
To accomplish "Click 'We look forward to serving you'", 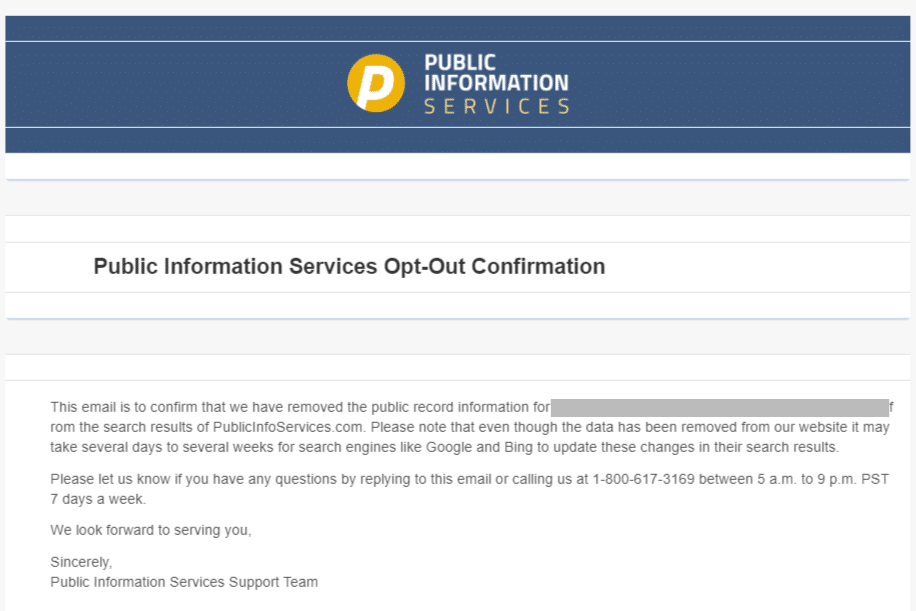I will pos(150,530).
